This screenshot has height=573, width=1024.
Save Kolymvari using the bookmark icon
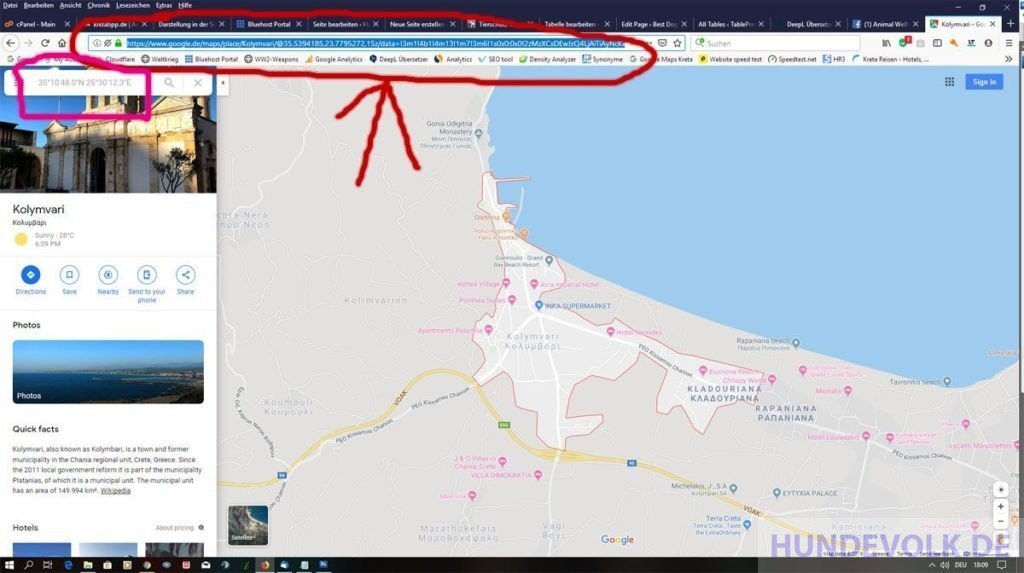69,275
